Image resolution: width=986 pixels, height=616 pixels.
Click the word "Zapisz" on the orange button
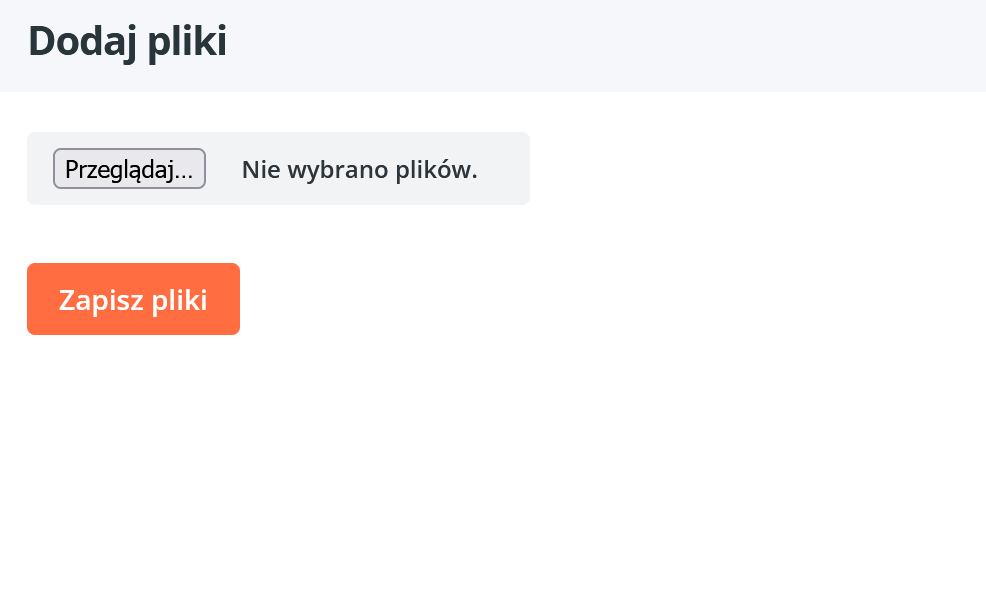pos(100,300)
